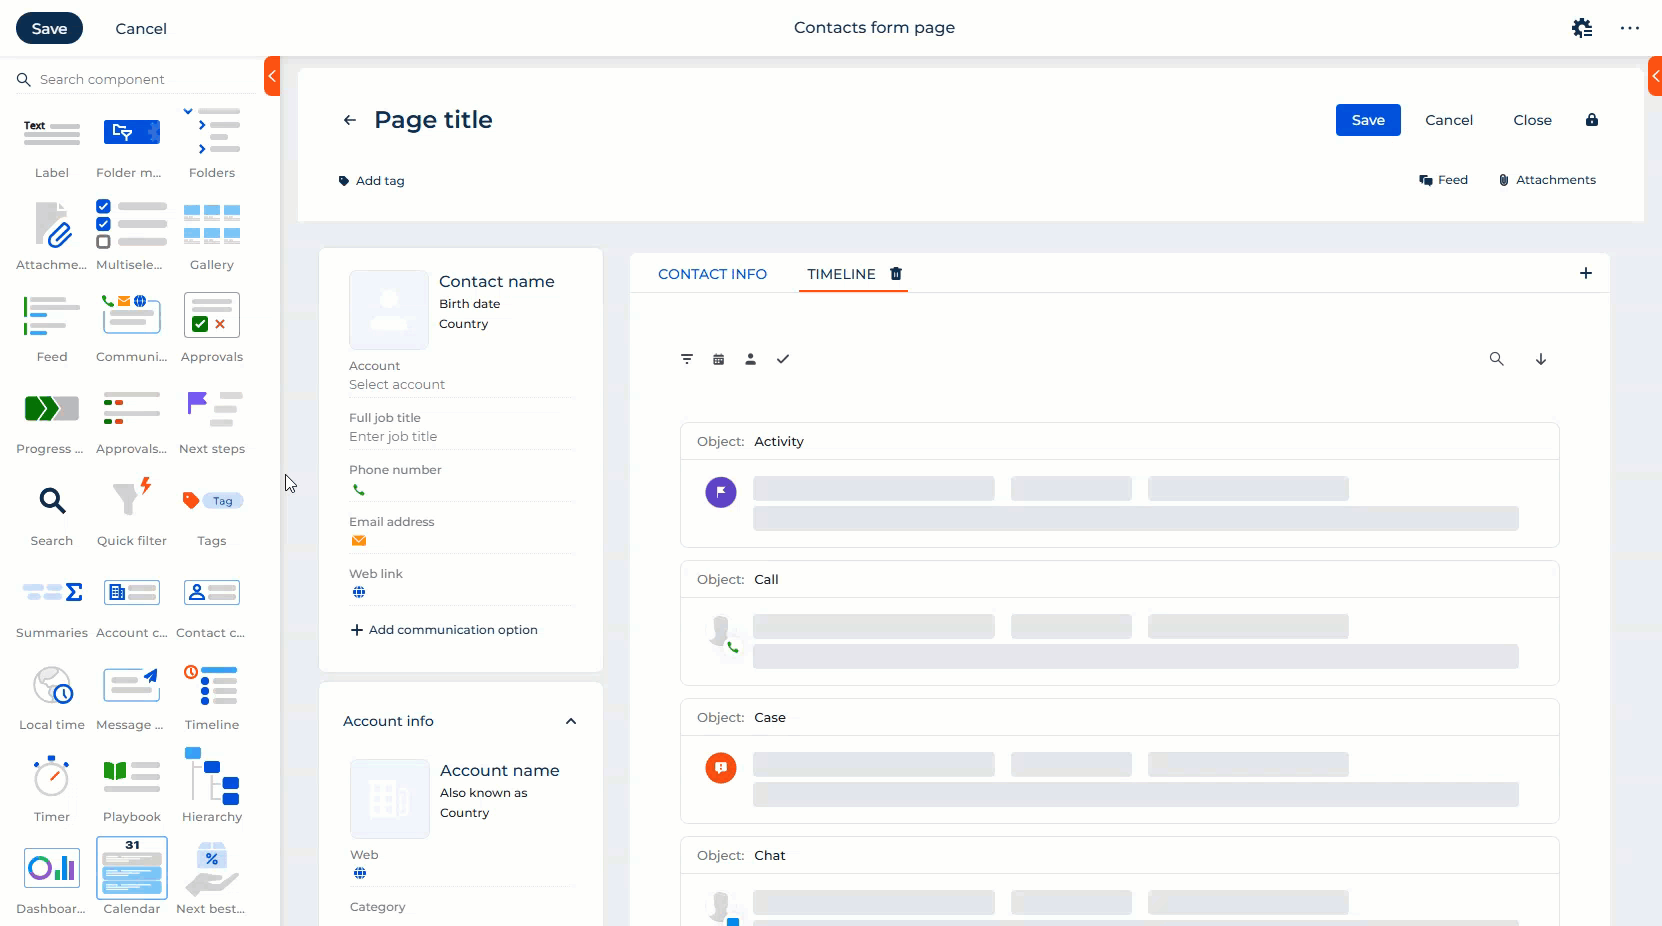Select the Calendar component
The width and height of the screenshot is (1662, 926).
(132, 870)
